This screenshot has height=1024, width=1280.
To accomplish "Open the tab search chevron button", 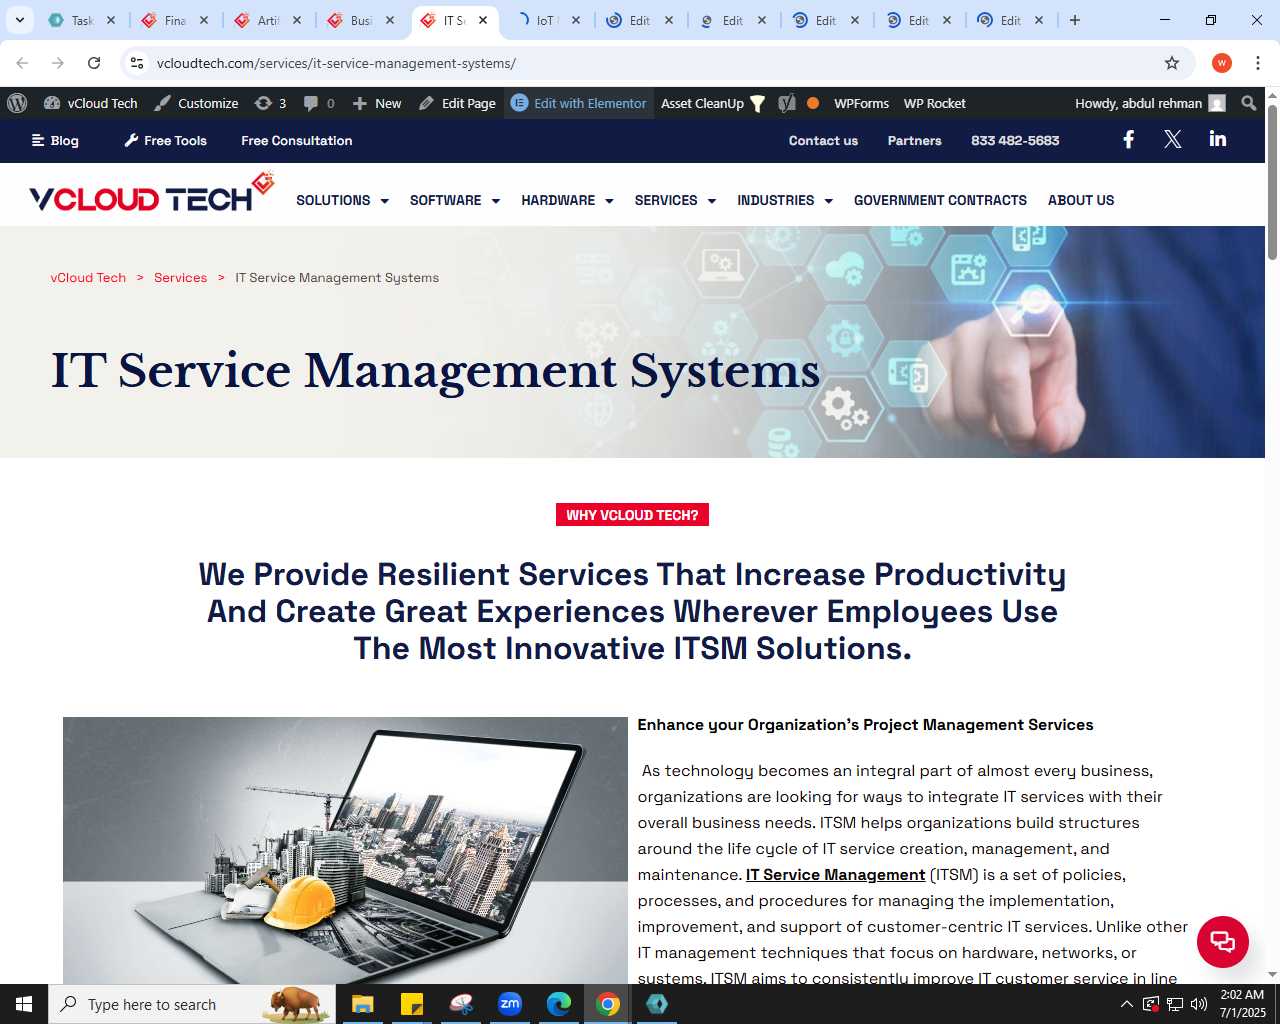I will (19, 20).
